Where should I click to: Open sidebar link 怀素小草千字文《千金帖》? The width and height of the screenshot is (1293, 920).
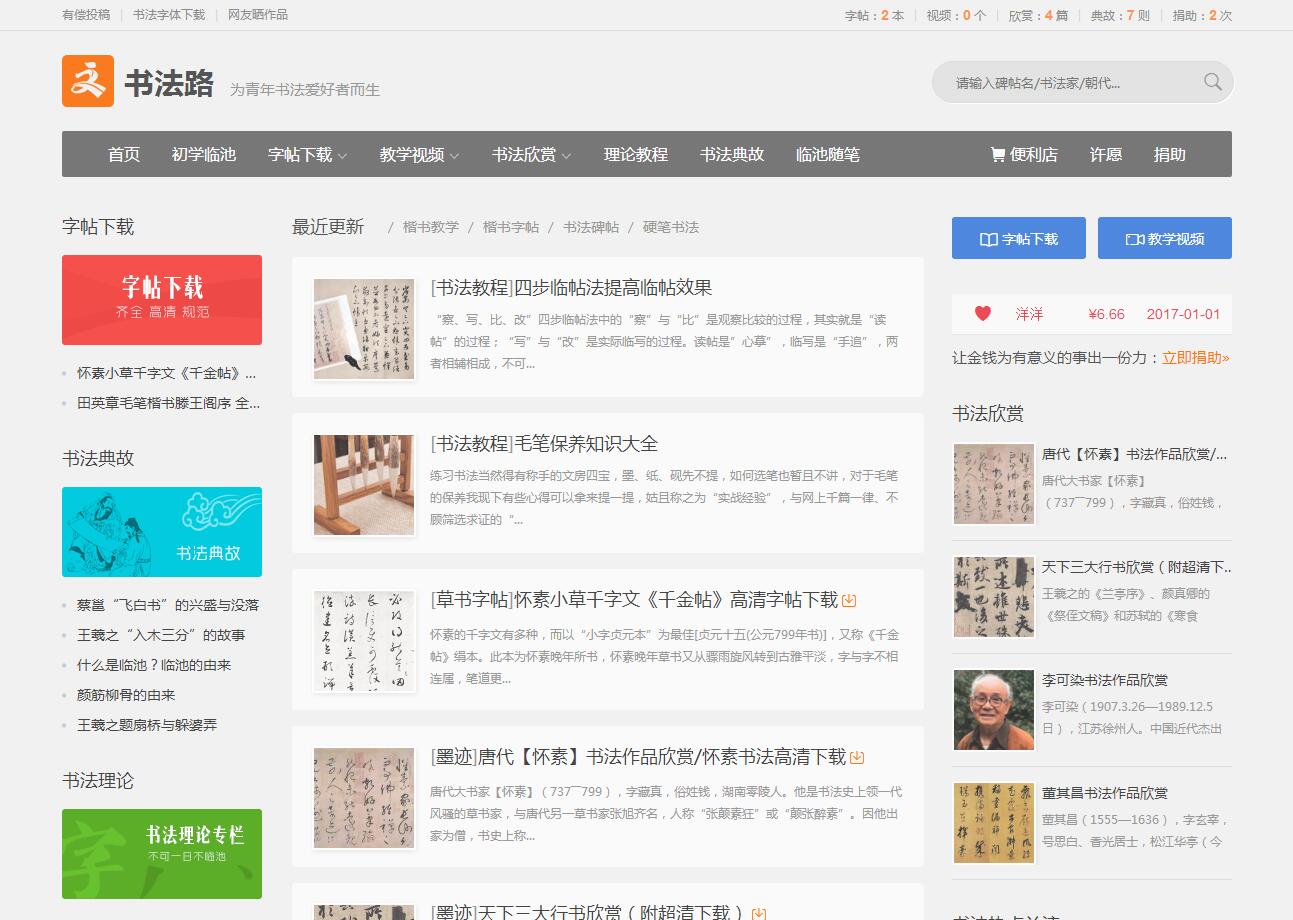pos(167,373)
